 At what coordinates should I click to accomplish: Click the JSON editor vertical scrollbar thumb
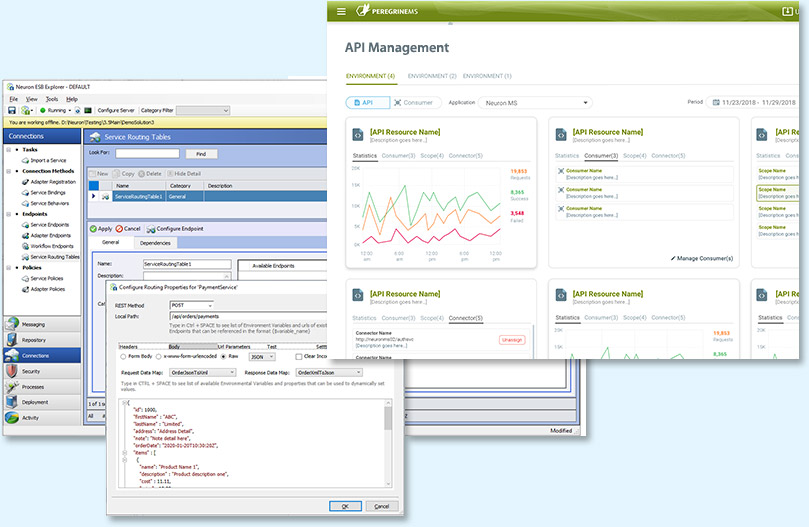(388, 419)
